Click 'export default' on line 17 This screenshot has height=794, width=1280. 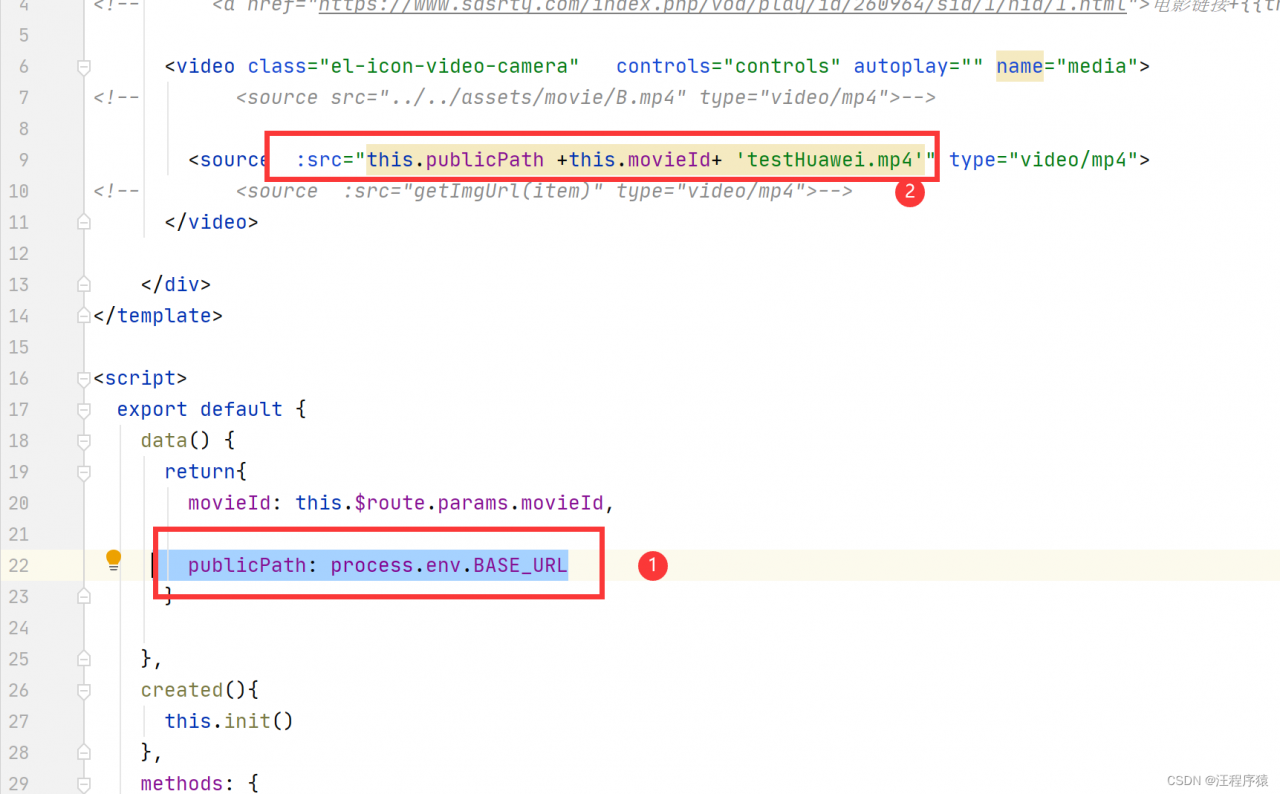pyautogui.click(x=200, y=409)
